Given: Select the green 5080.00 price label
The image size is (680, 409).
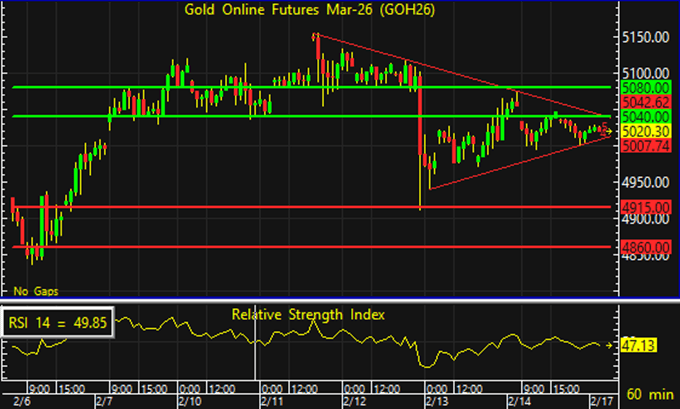Looking at the screenshot, I should point(642,87).
